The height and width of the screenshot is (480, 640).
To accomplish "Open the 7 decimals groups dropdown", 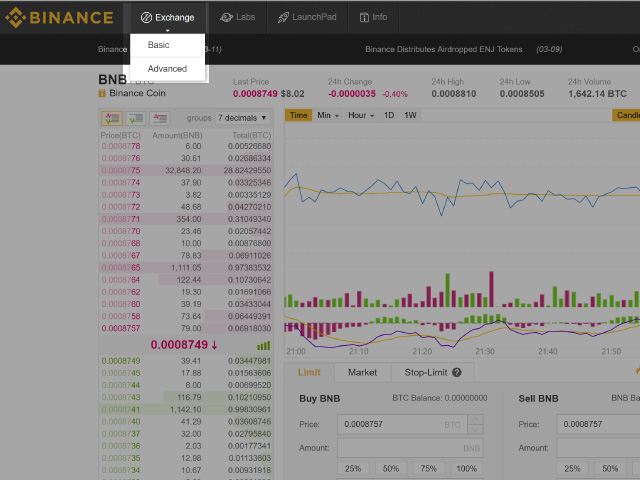I will (242, 118).
